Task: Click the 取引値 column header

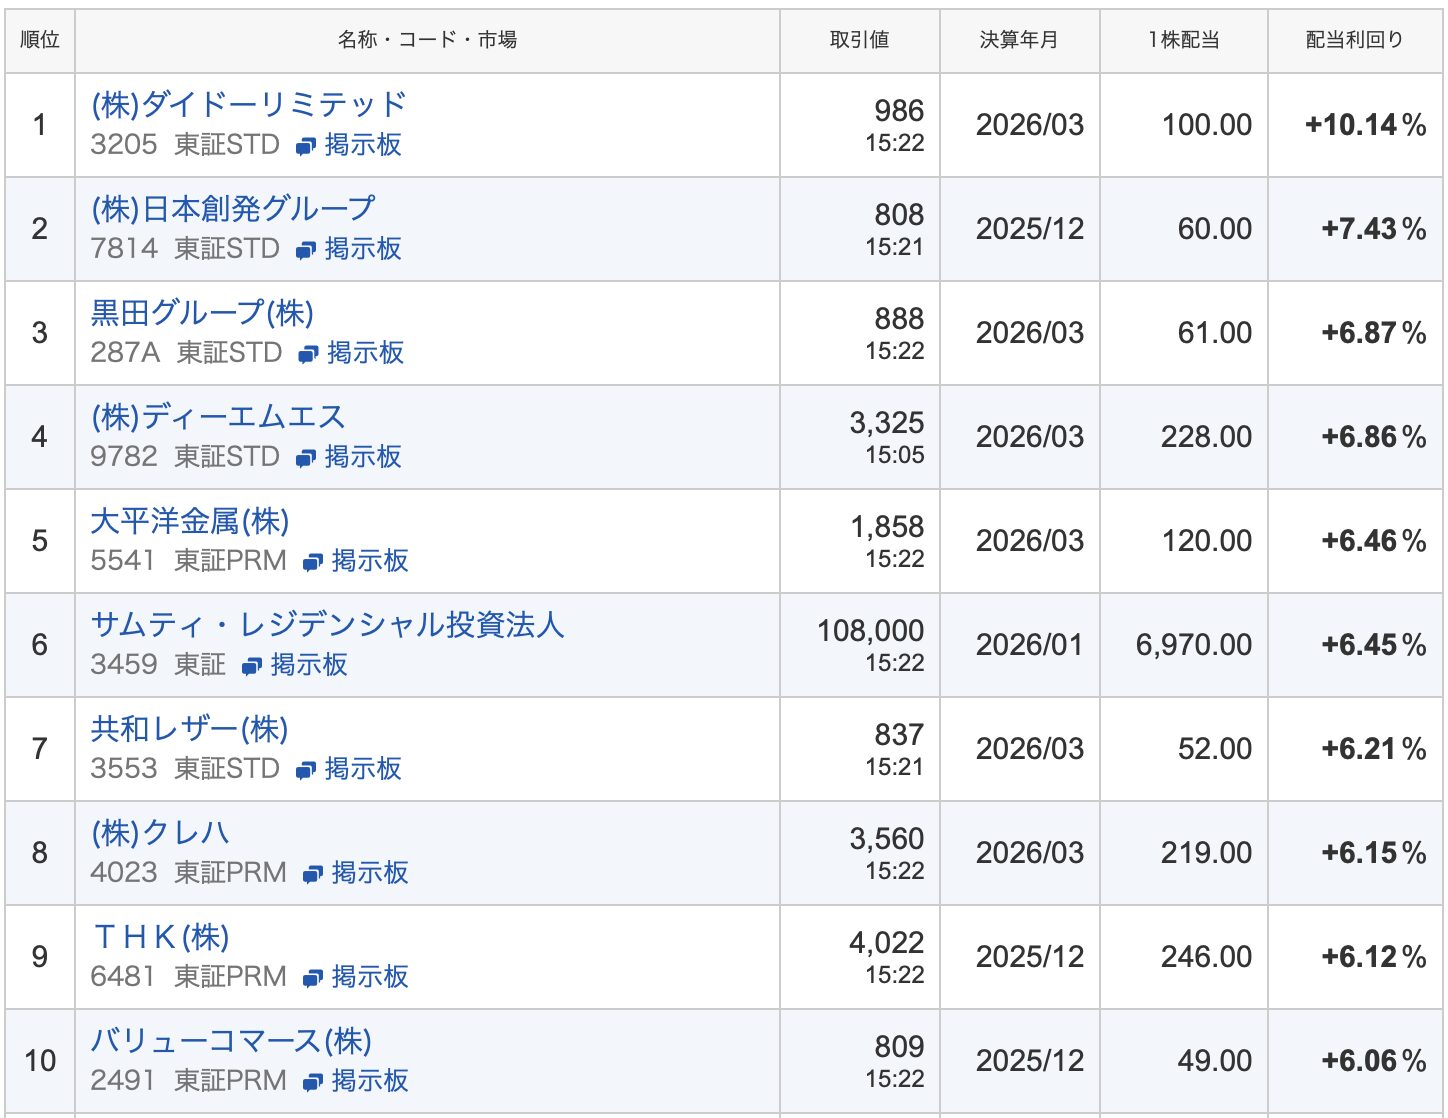Action: [860, 40]
